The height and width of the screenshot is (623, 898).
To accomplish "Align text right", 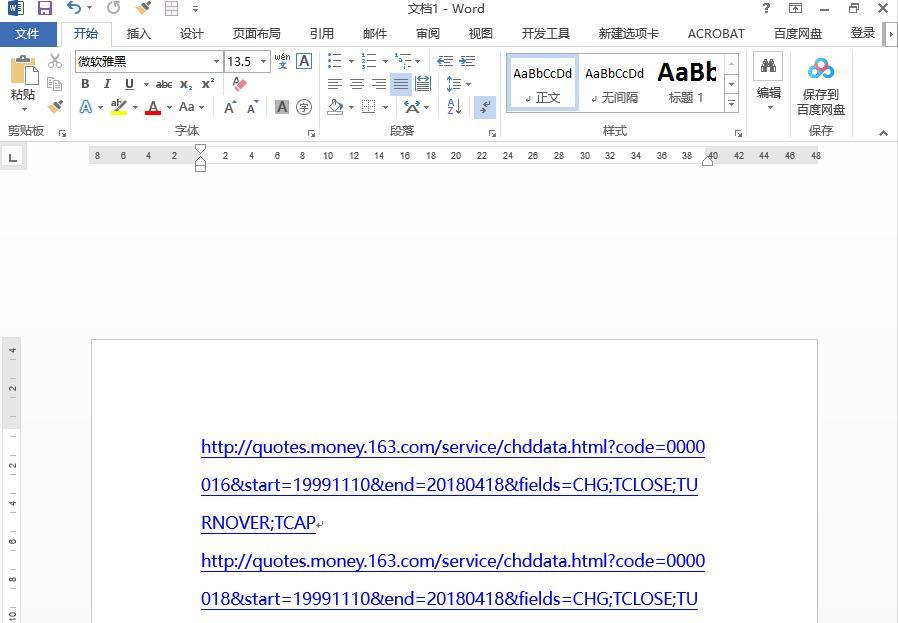I will pyautogui.click(x=379, y=84).
